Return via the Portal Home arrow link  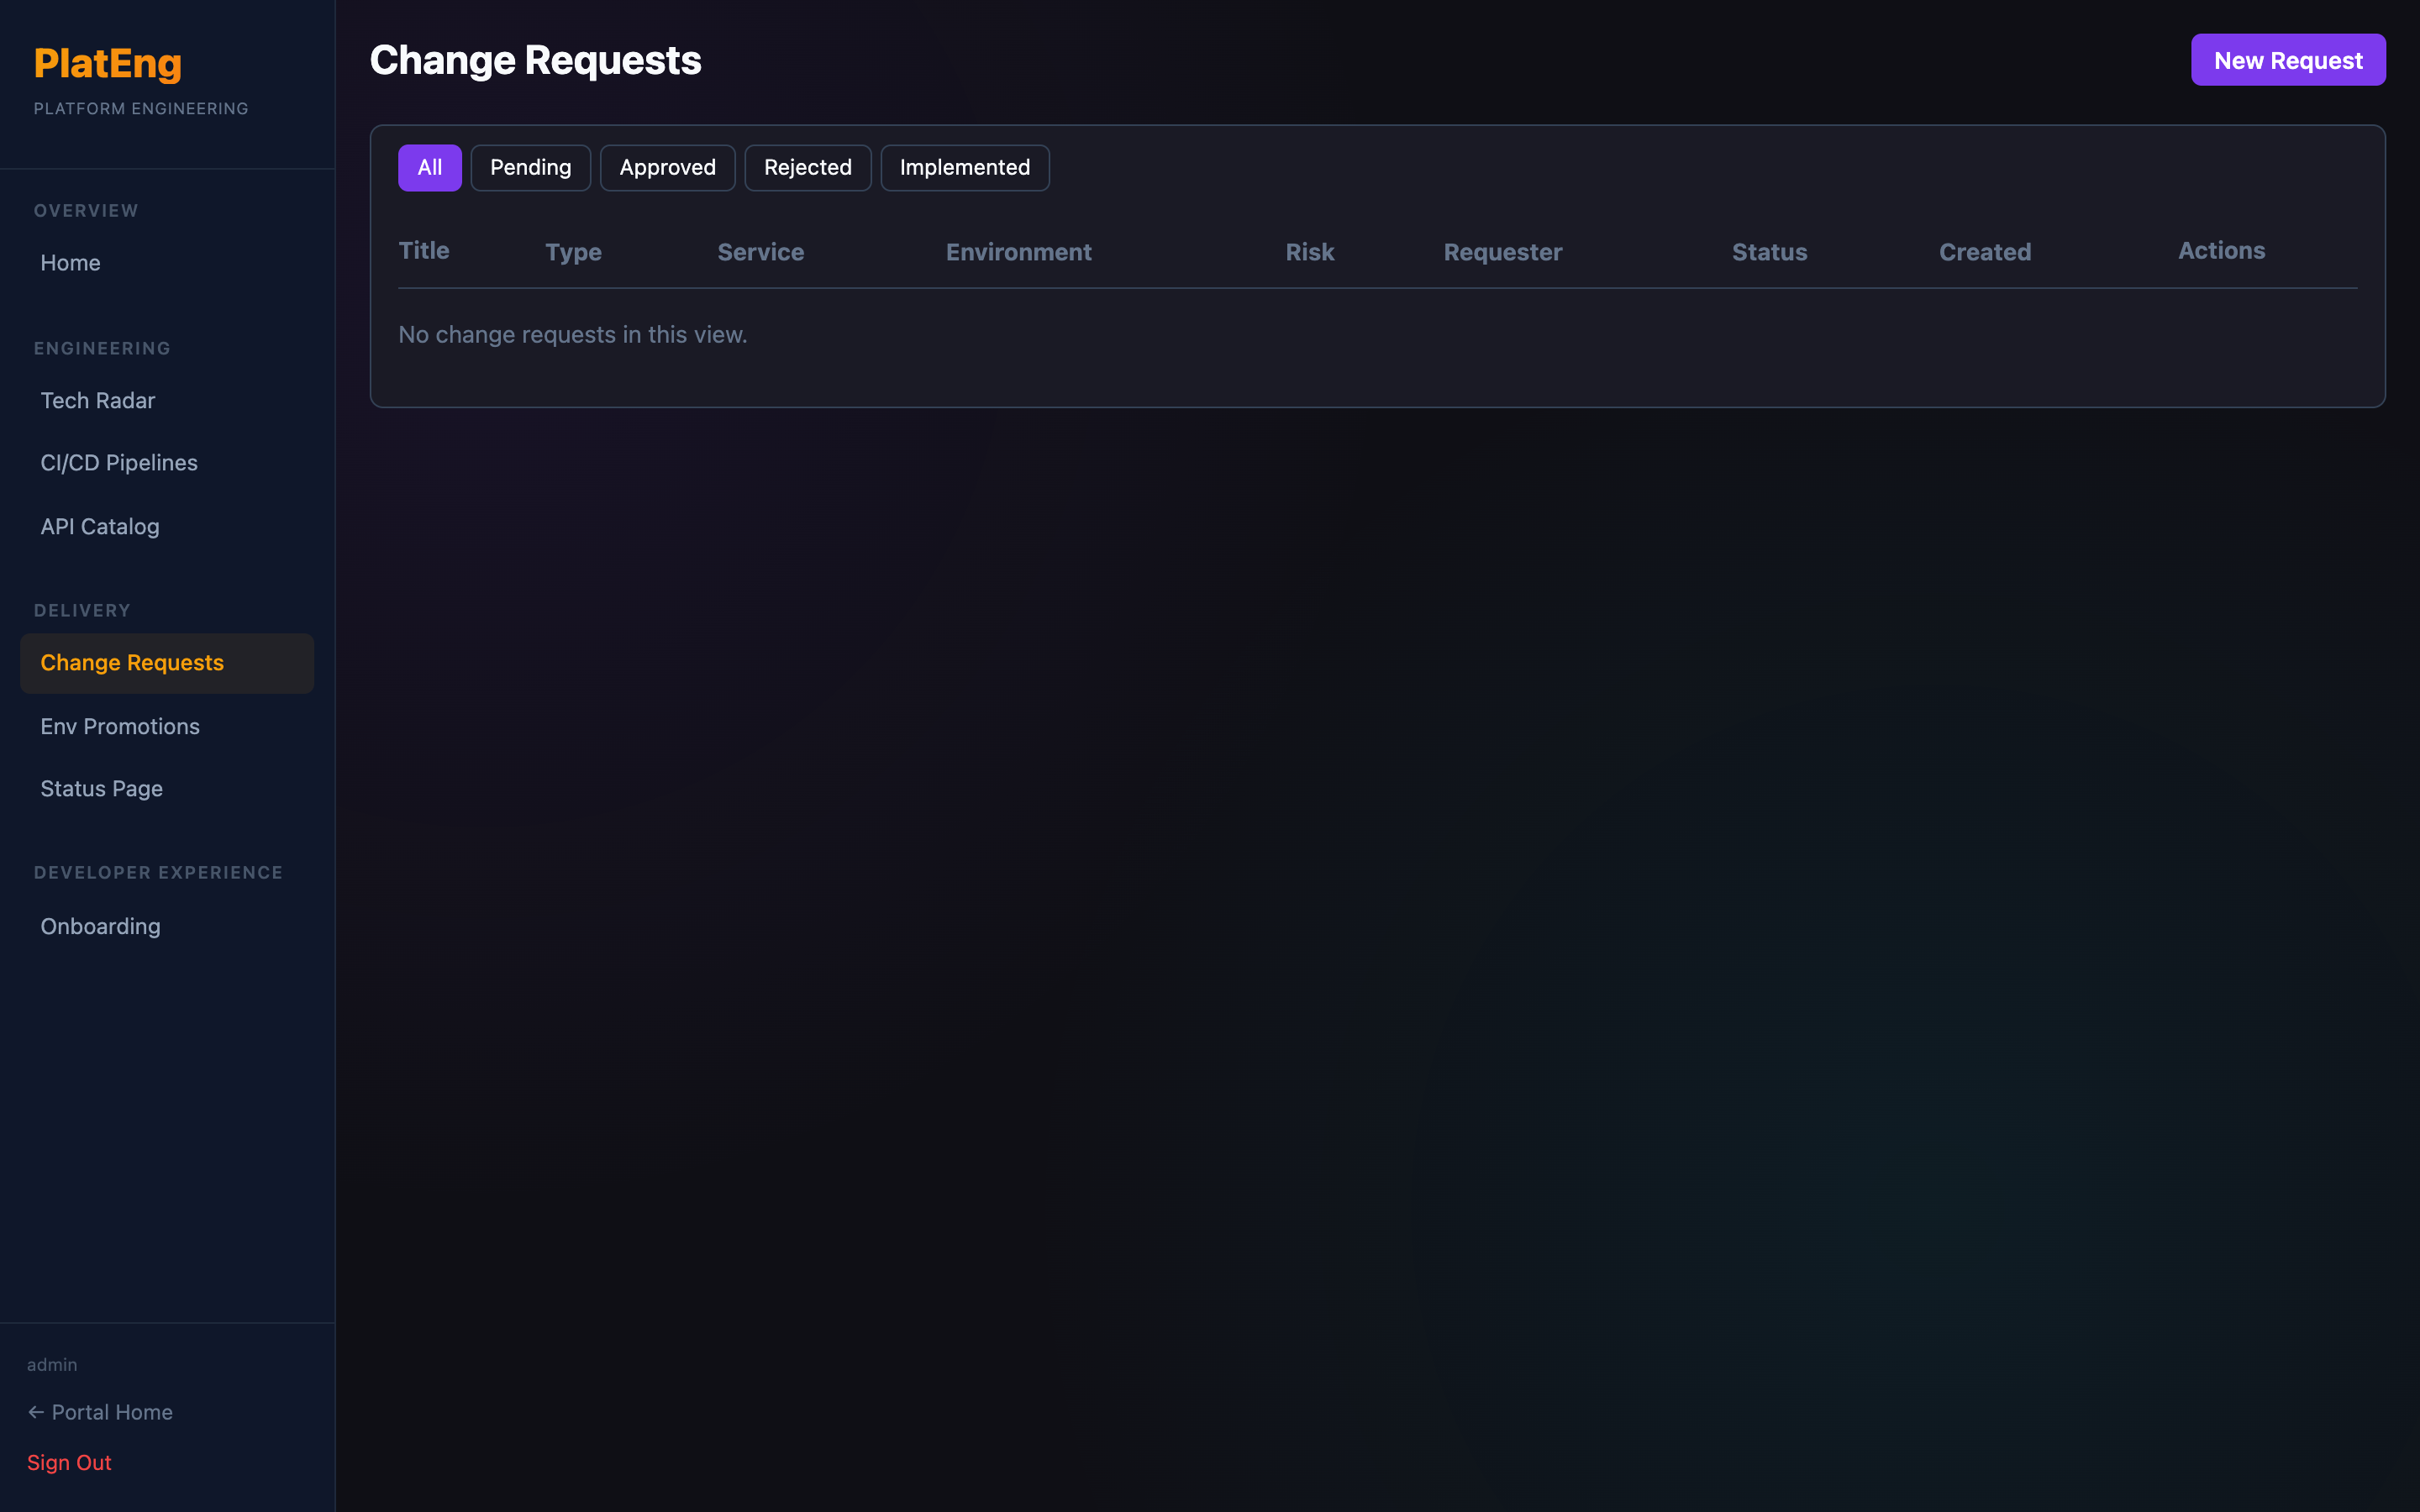click(101, 1411)
